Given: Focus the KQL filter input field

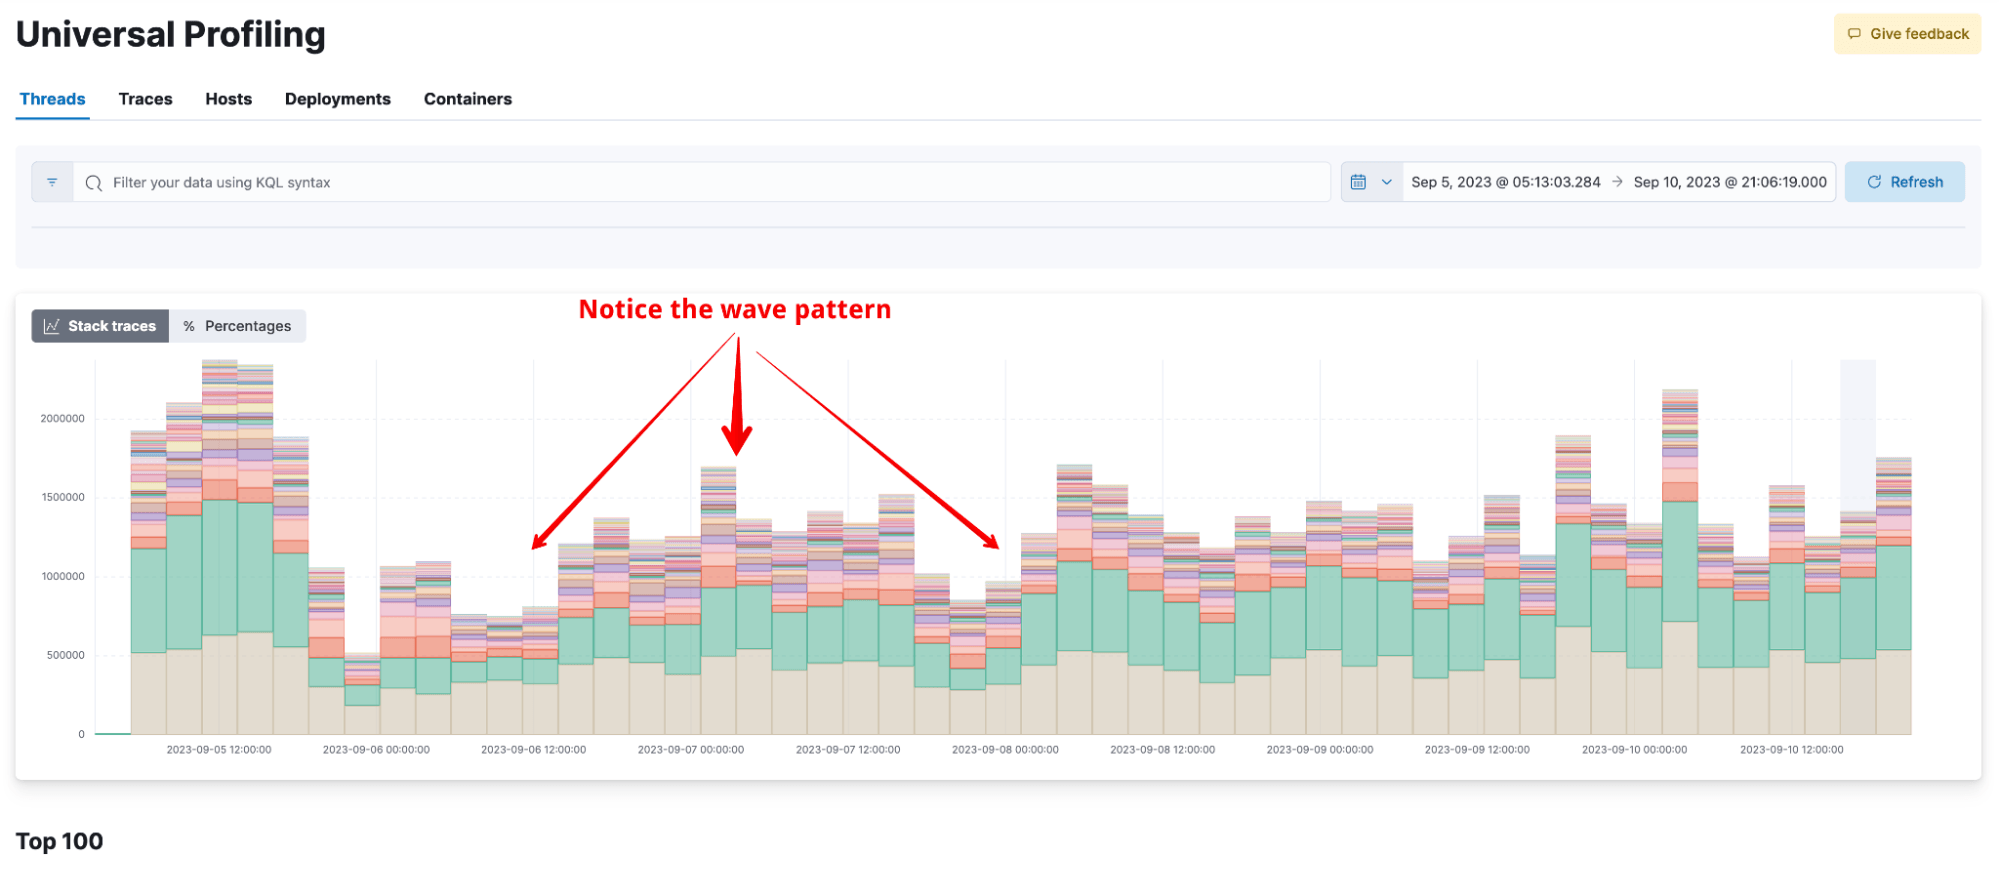Looking at the screenshot, I should [x=700, y=182].
